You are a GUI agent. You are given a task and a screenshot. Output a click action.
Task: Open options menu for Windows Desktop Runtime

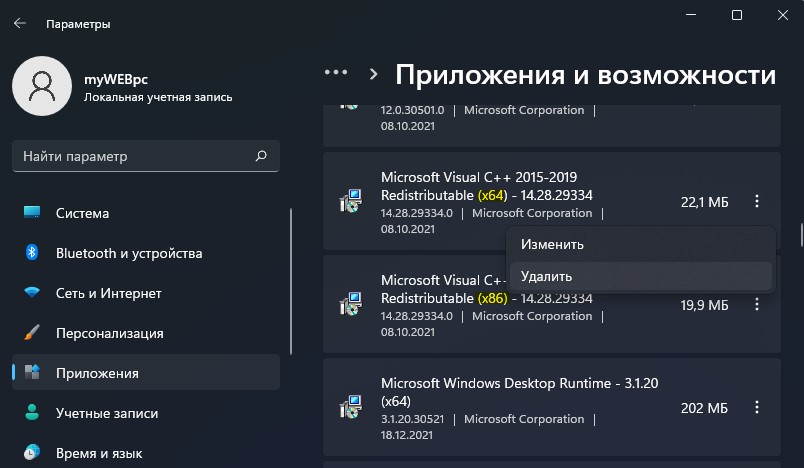757,408
